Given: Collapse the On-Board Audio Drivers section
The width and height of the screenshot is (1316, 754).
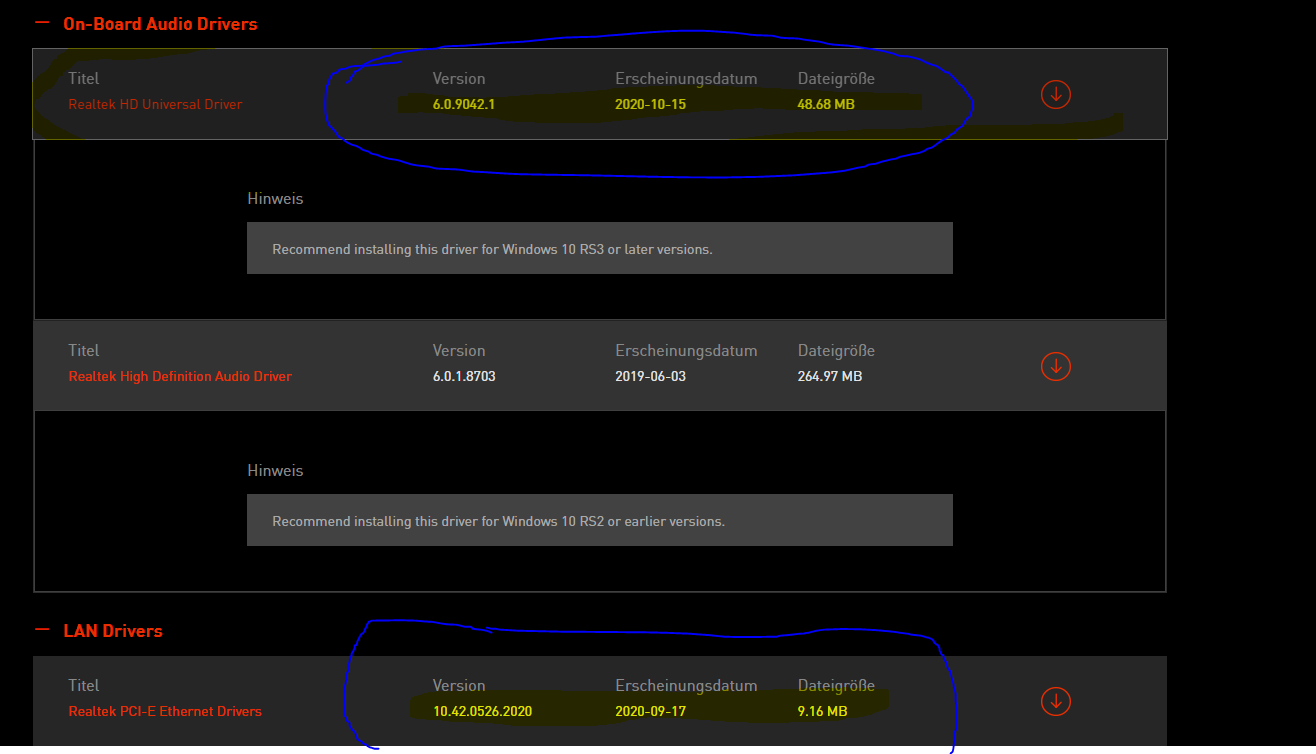Looking at the screenshot, I should coord(42,23).
